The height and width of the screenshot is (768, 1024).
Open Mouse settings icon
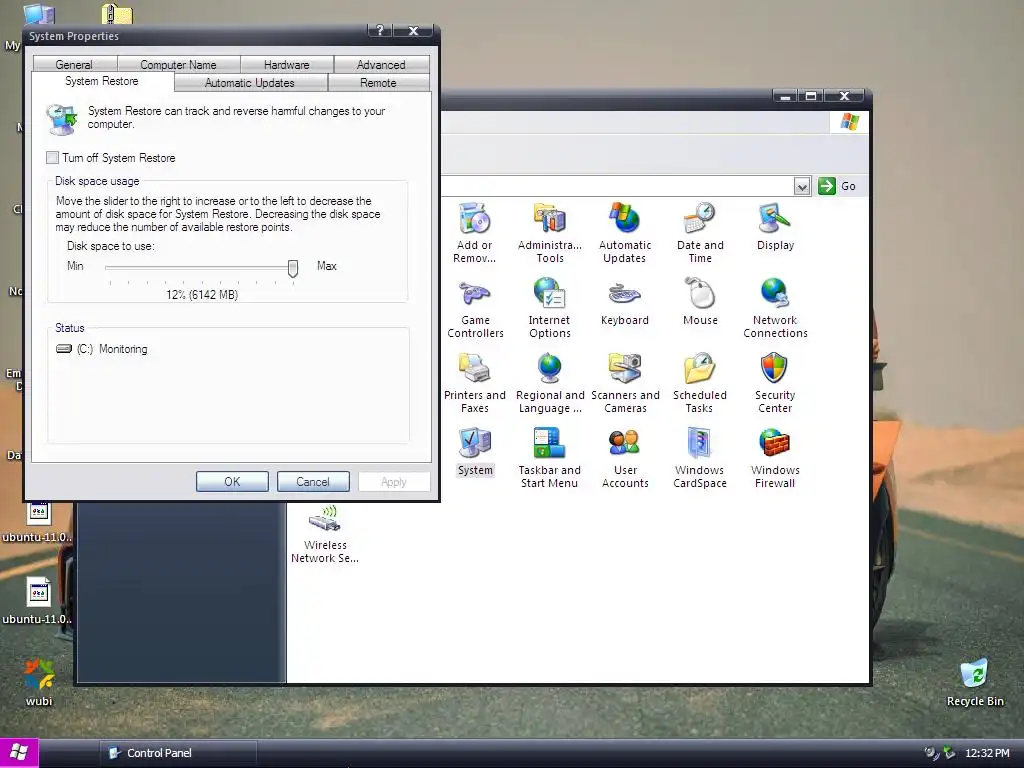(700, 301)
